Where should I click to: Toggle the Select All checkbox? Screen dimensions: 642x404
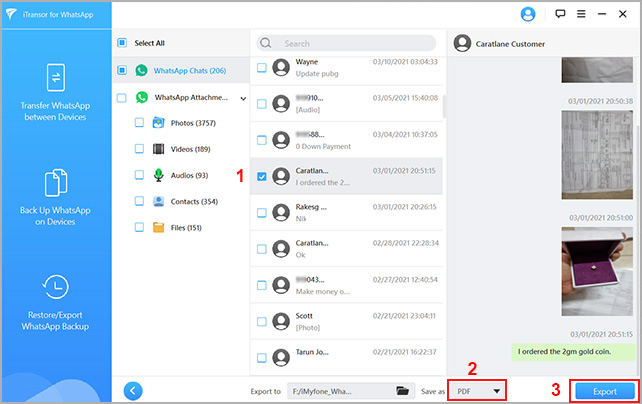tap(122, 43)
